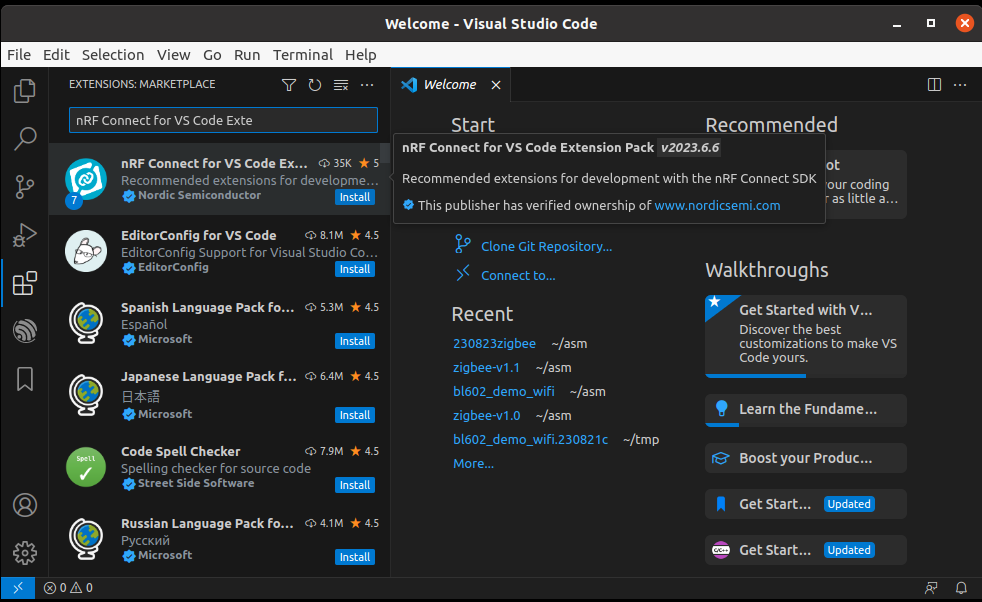Image resolution: width=982 pixels, height=602 pixels.
Task: Open the Terminal menu
Action: point(302,54)
